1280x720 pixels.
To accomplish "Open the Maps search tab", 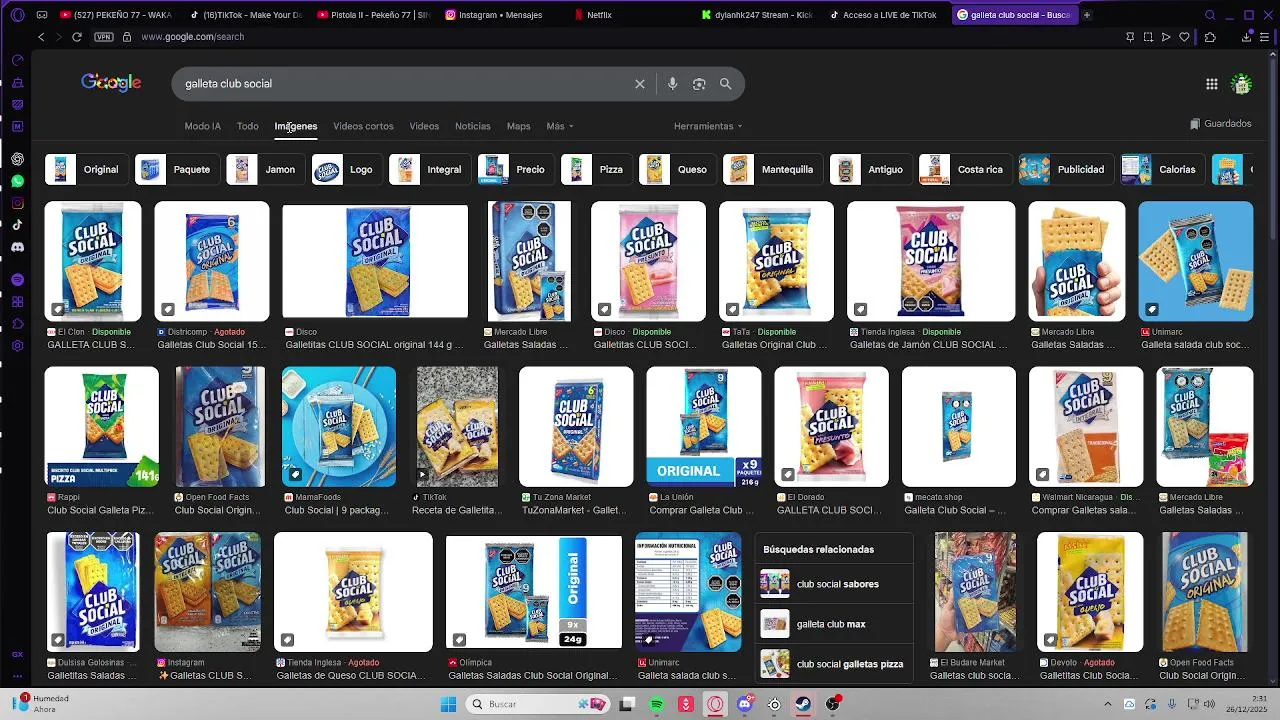I will 518,126.
